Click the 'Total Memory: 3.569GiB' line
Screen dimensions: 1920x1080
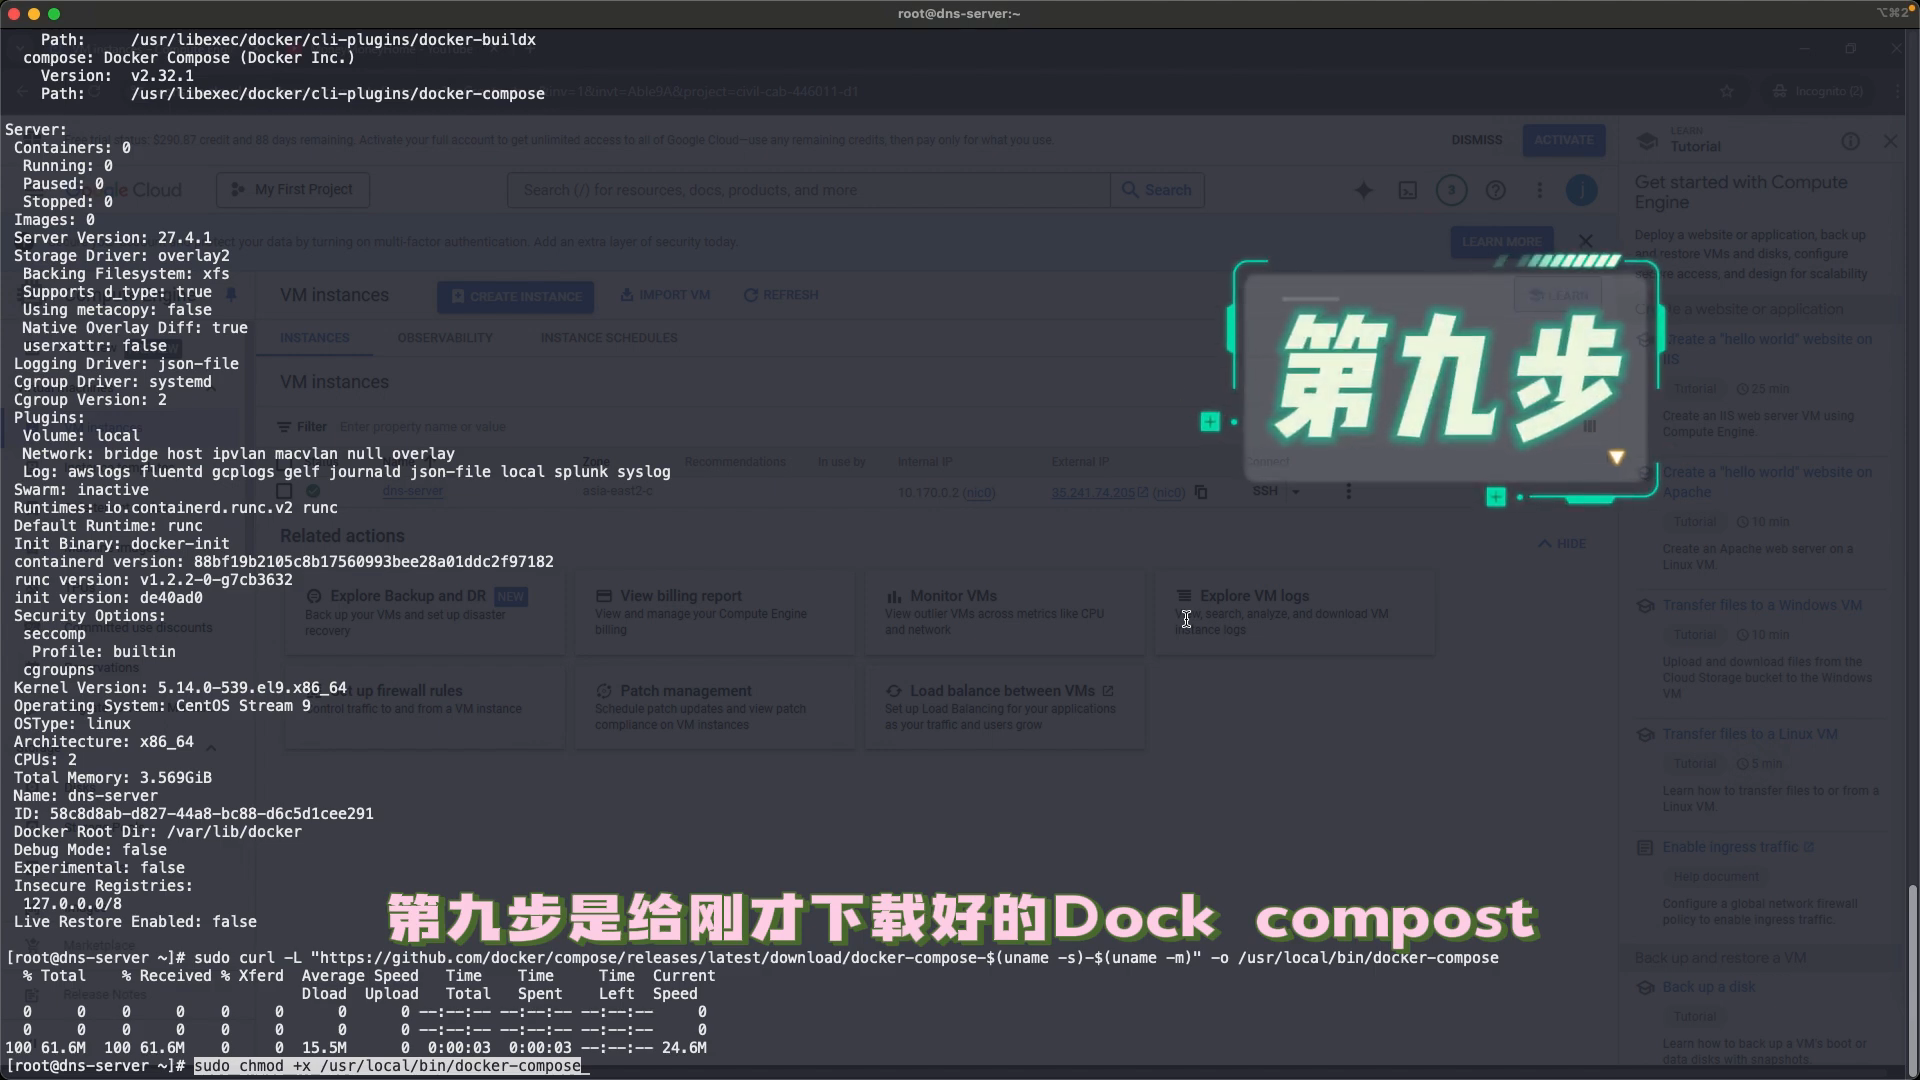(x=113, y=778)
